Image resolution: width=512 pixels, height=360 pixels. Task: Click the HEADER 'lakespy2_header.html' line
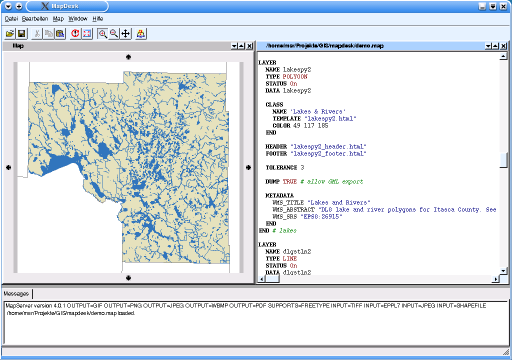pyautogui.click(x=316, y=146)
